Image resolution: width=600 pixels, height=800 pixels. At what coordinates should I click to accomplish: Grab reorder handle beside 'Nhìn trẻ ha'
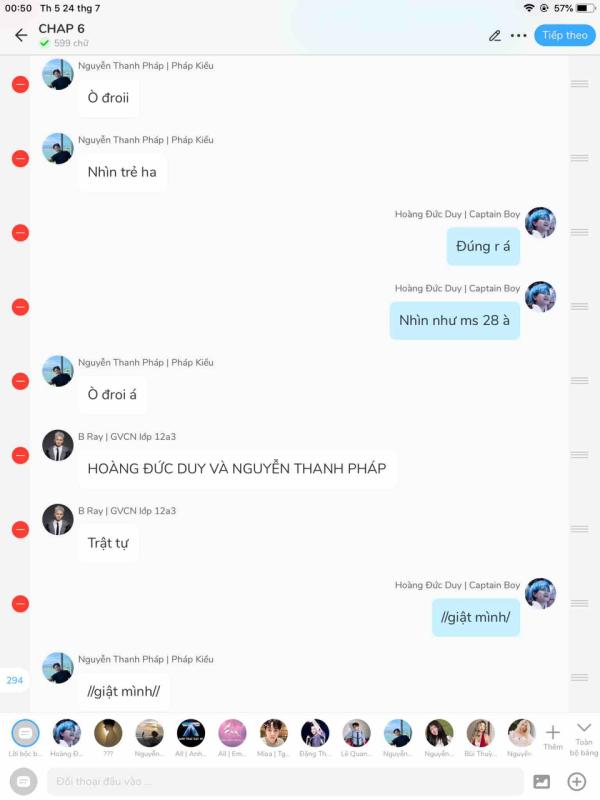pyautogui.click(x=580, y=158)
